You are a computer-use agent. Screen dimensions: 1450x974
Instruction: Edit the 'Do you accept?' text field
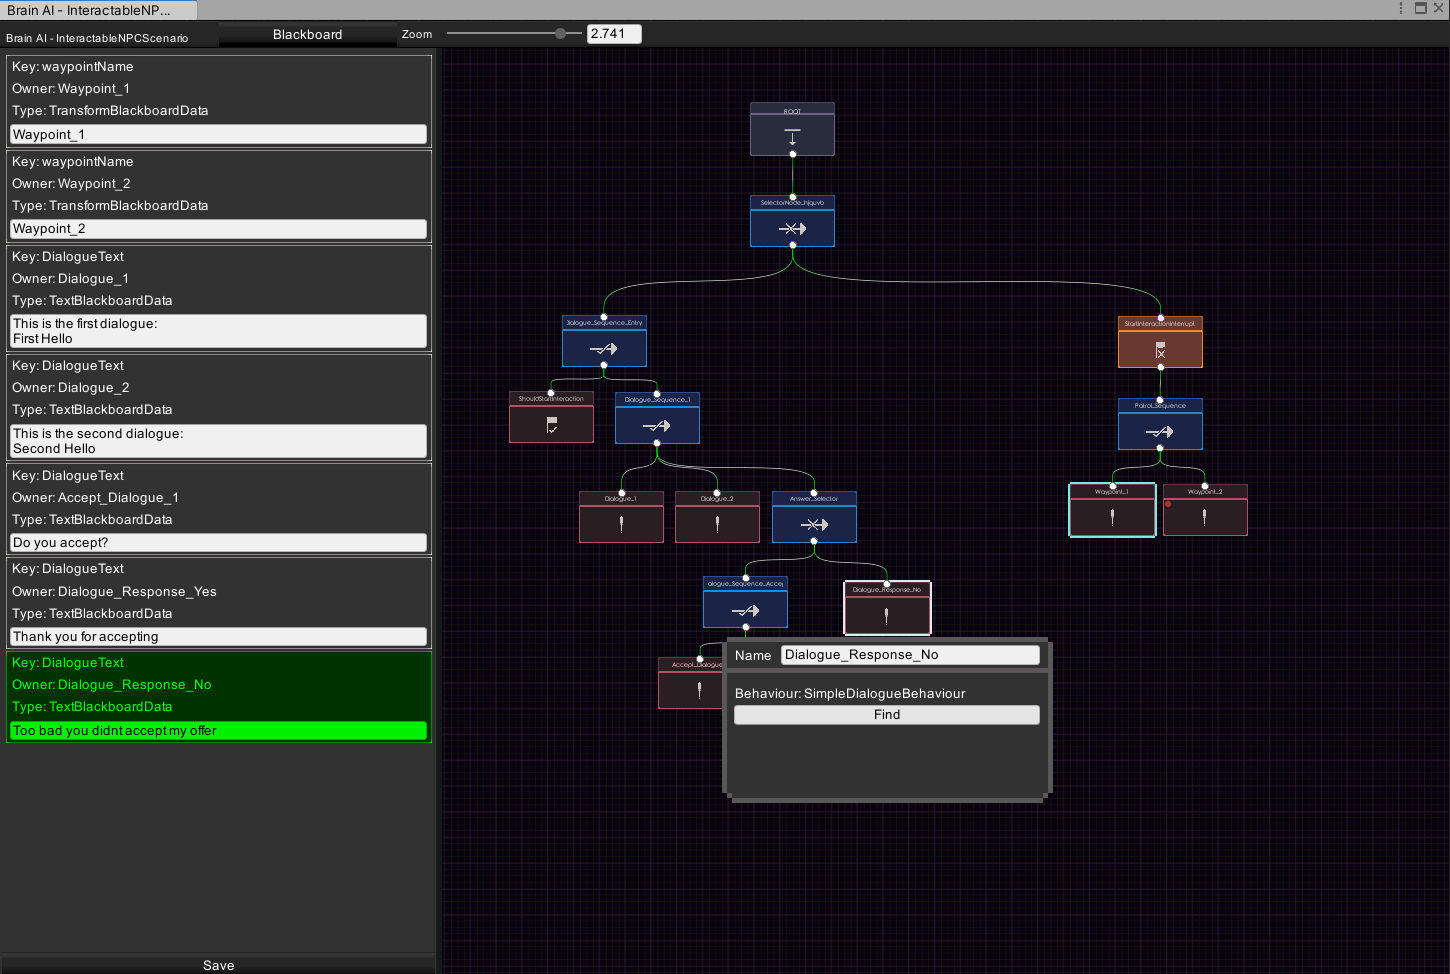tap(218, 543)
